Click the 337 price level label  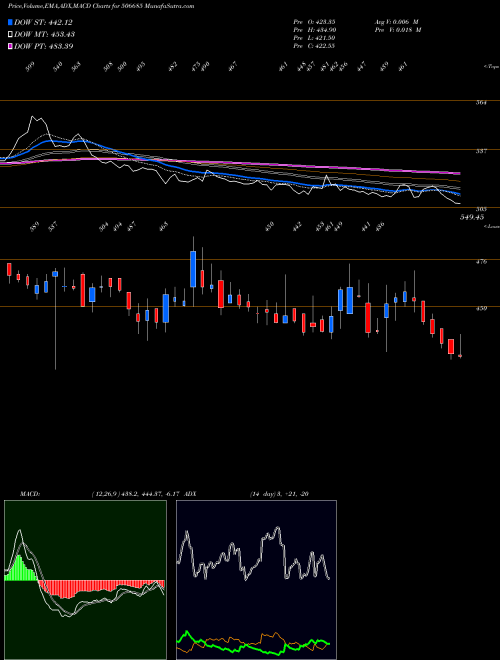(483, 151)
